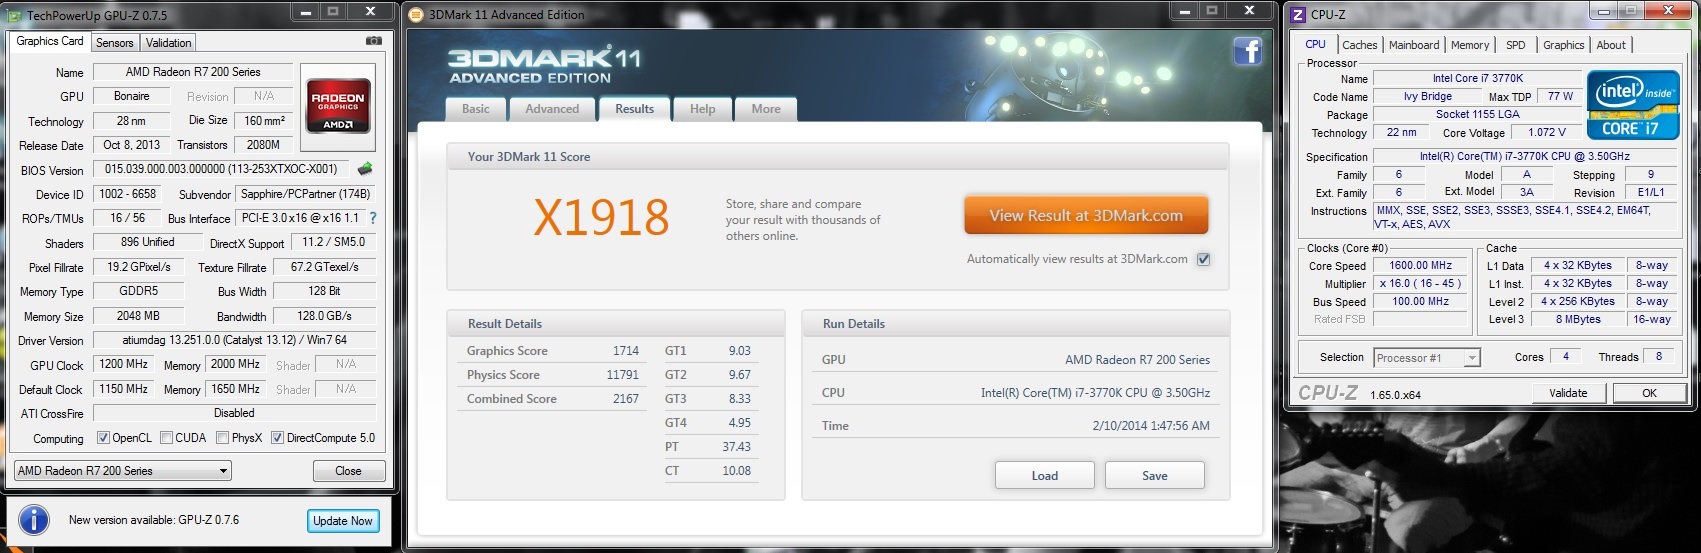Viewport: 1701px width, 553px height.
Task: Click the CPU-Z title bar app icon
Action: click(1298, 14)
